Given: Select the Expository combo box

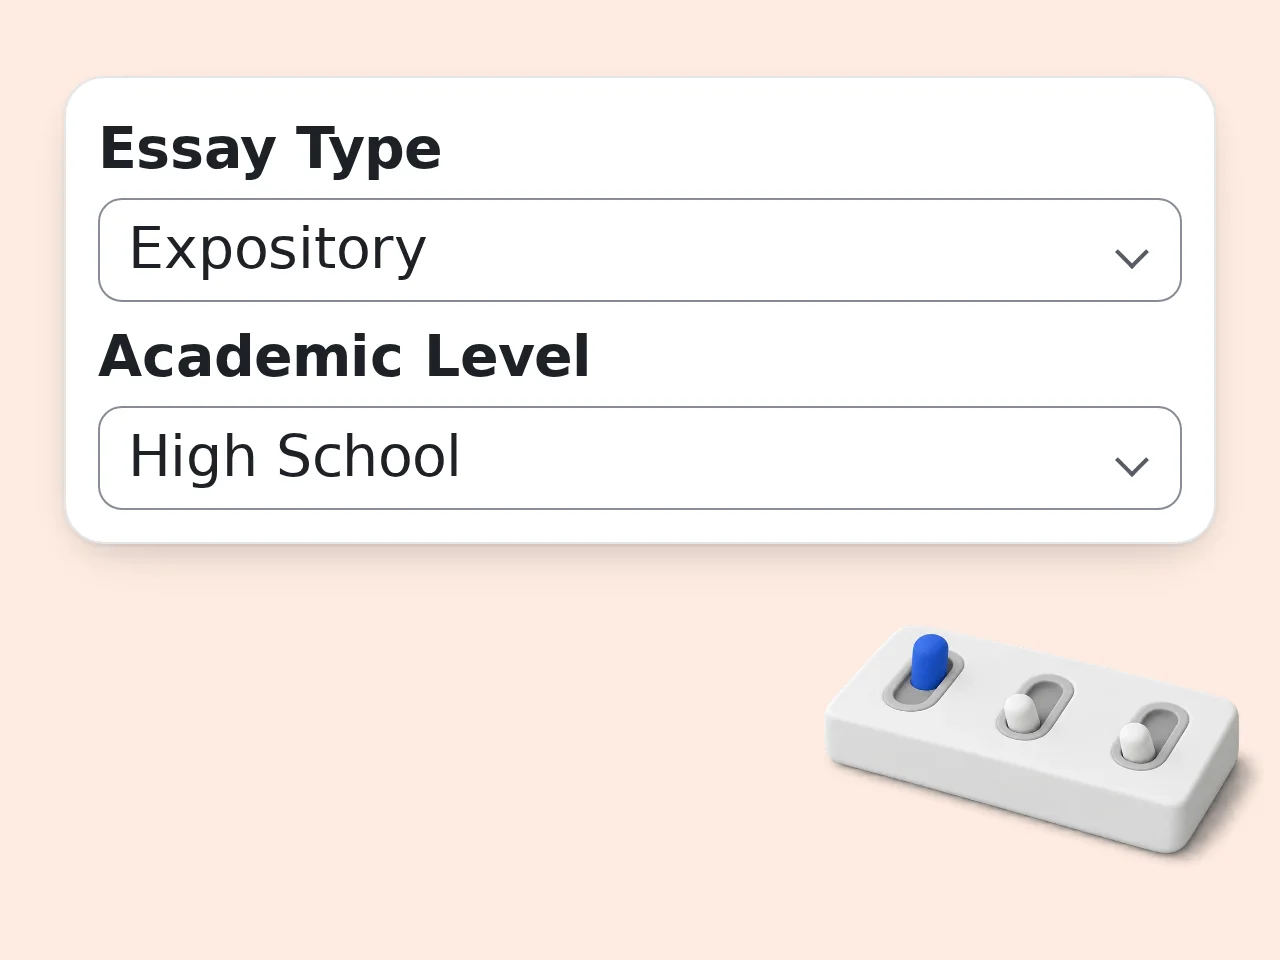Looking at the screenshot, I should point(640,250).
